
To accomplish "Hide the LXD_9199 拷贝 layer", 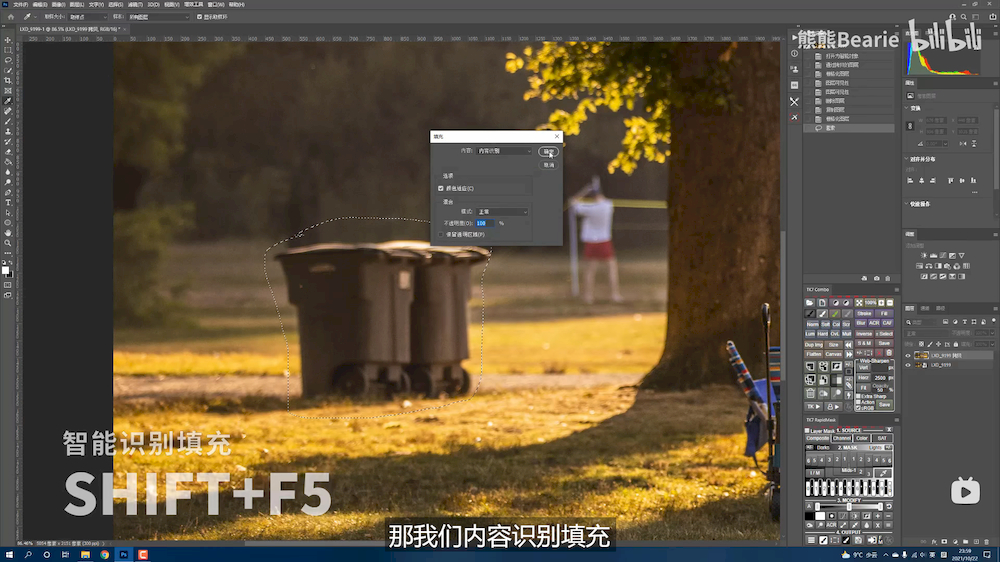I will click(x=909, y=355).
